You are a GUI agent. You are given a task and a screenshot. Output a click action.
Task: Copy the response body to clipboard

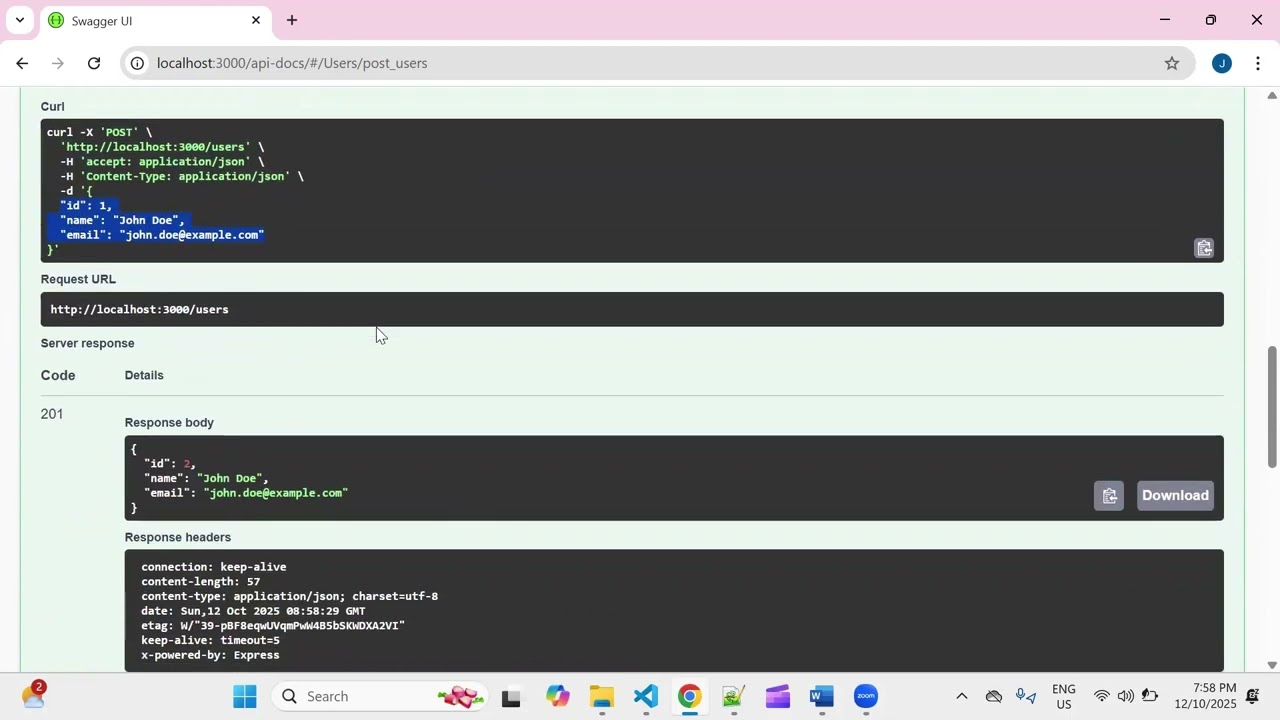(x=1109, y=496)
